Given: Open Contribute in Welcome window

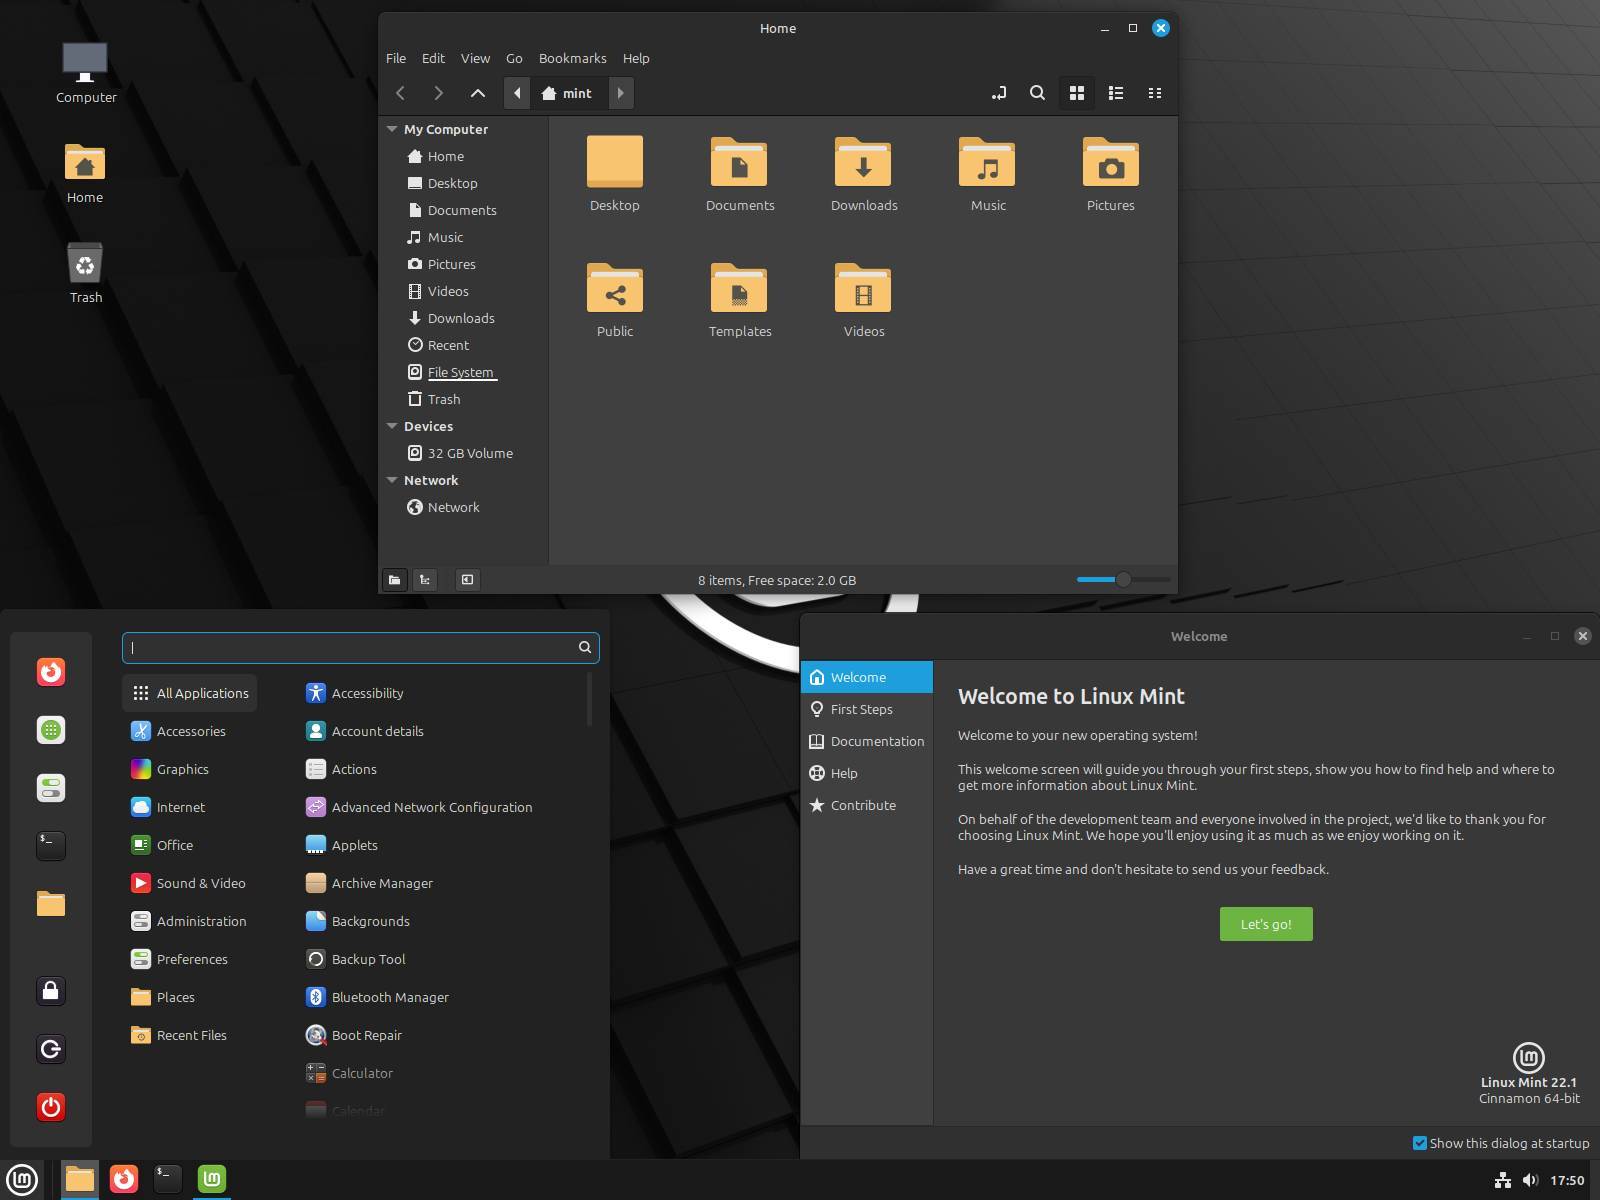Looking at the screenshot, I should tap(866, 805).
